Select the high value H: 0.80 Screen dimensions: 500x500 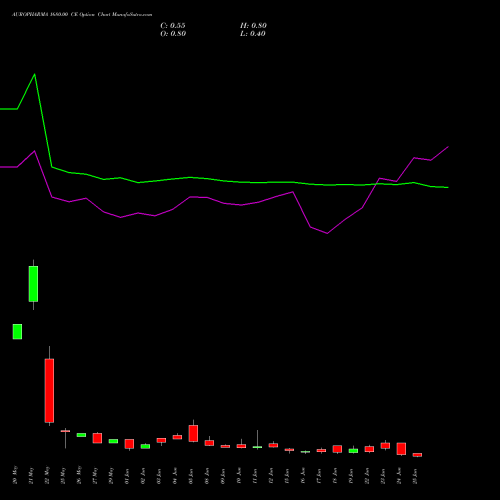pyautogui.click(x=253, y=26)
